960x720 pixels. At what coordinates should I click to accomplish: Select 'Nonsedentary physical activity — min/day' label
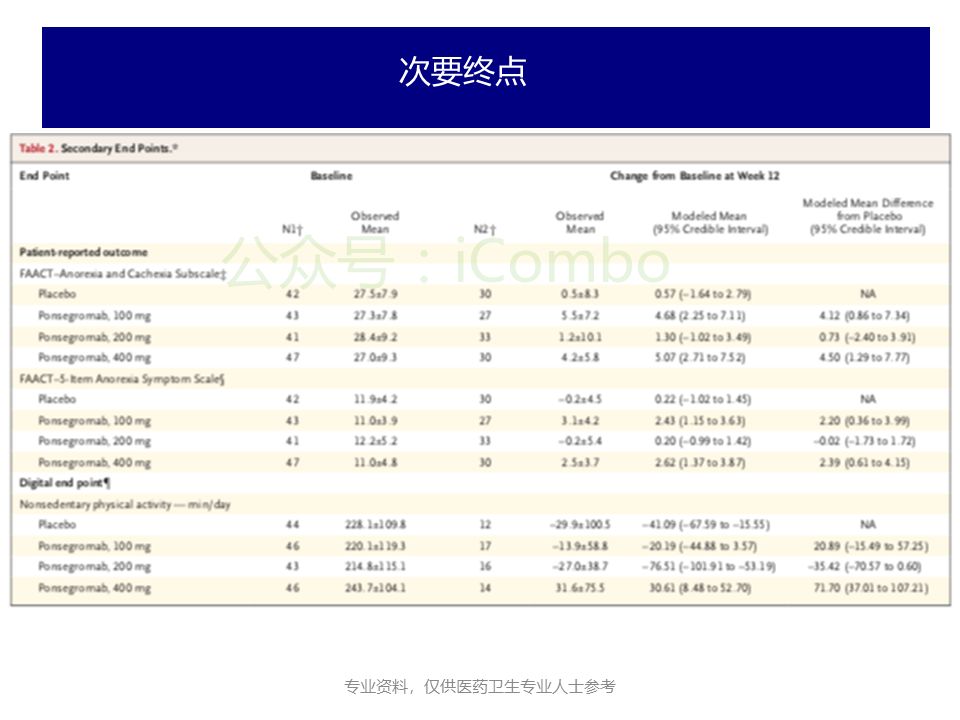(x=125, y=504)
